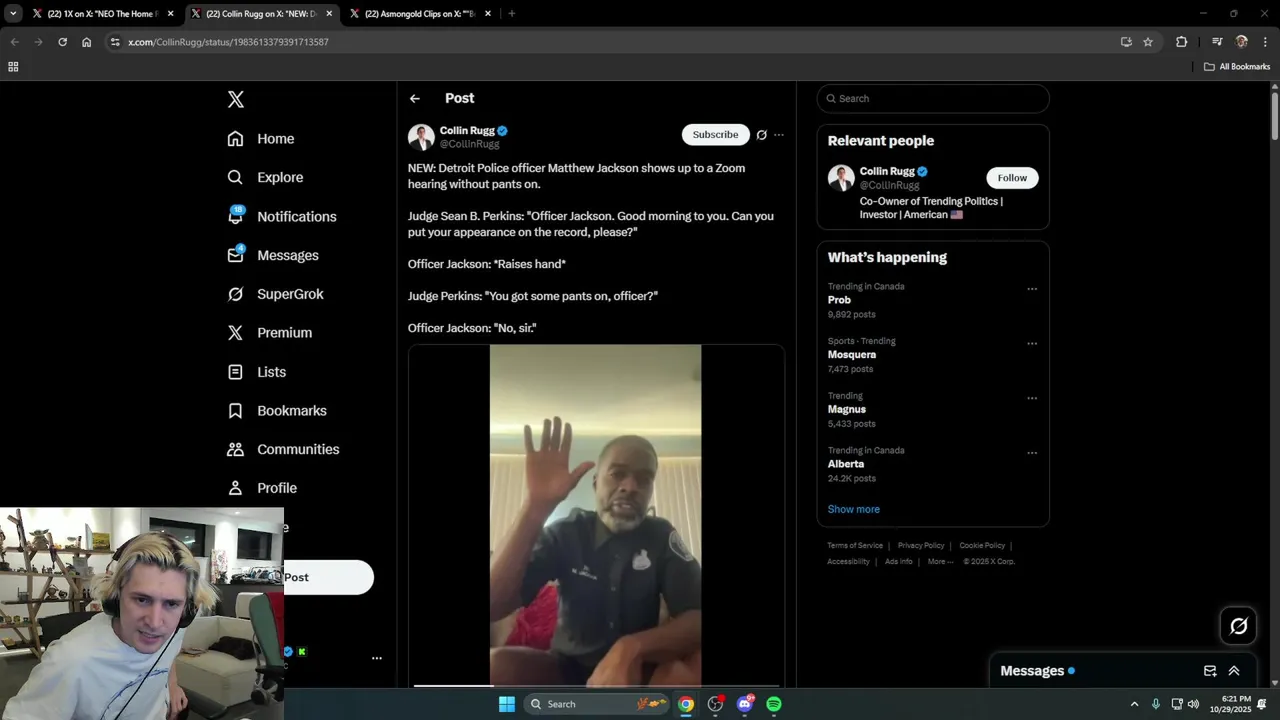Expand the Messages drawer
Image resolution: width=1280 pixels, height=720 pixels.
point(1234,671)
